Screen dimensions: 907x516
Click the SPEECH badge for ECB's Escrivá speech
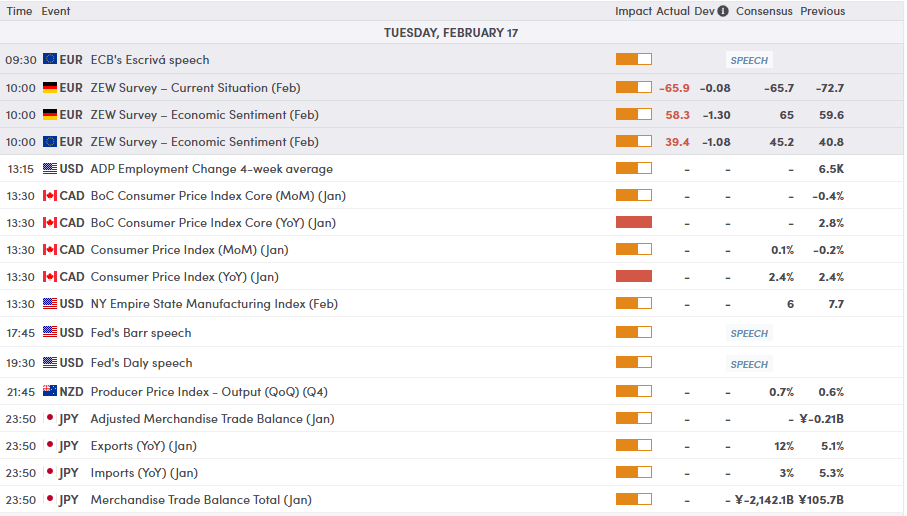[749, 60]
